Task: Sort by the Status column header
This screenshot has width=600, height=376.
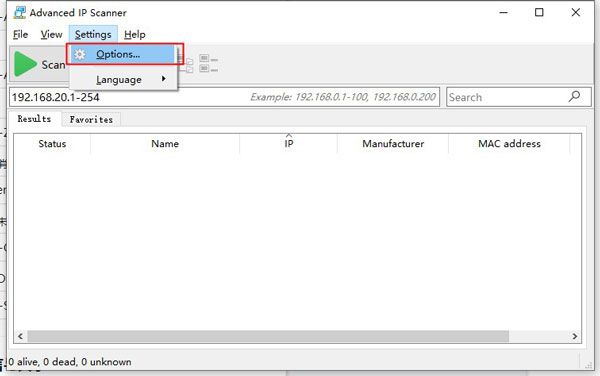Action: pyautogui.click(x=52, y=144)
